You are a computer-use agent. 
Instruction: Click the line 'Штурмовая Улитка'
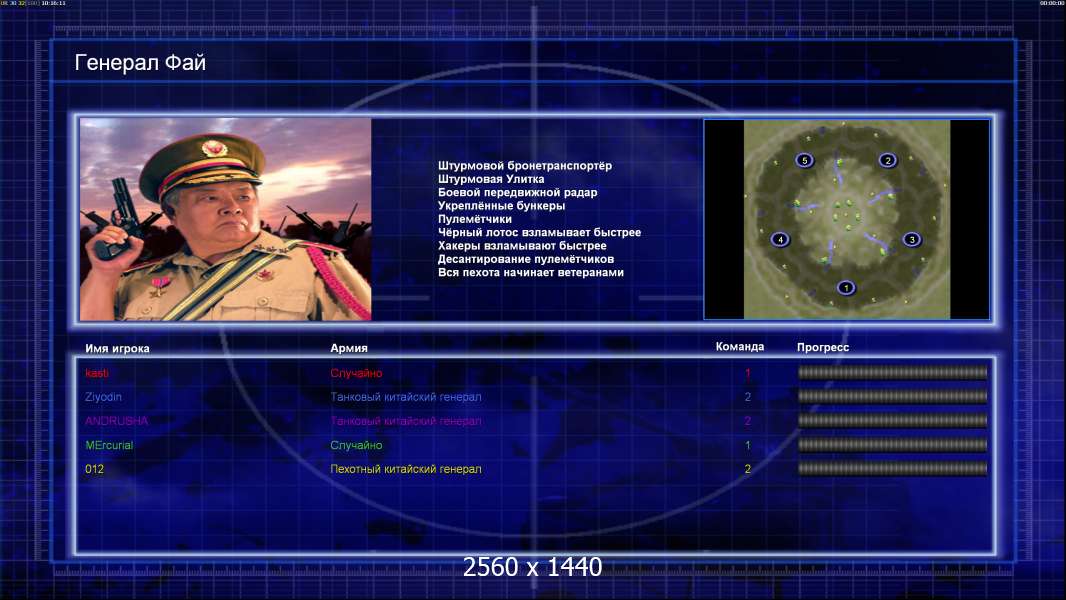tap(491, 179)
